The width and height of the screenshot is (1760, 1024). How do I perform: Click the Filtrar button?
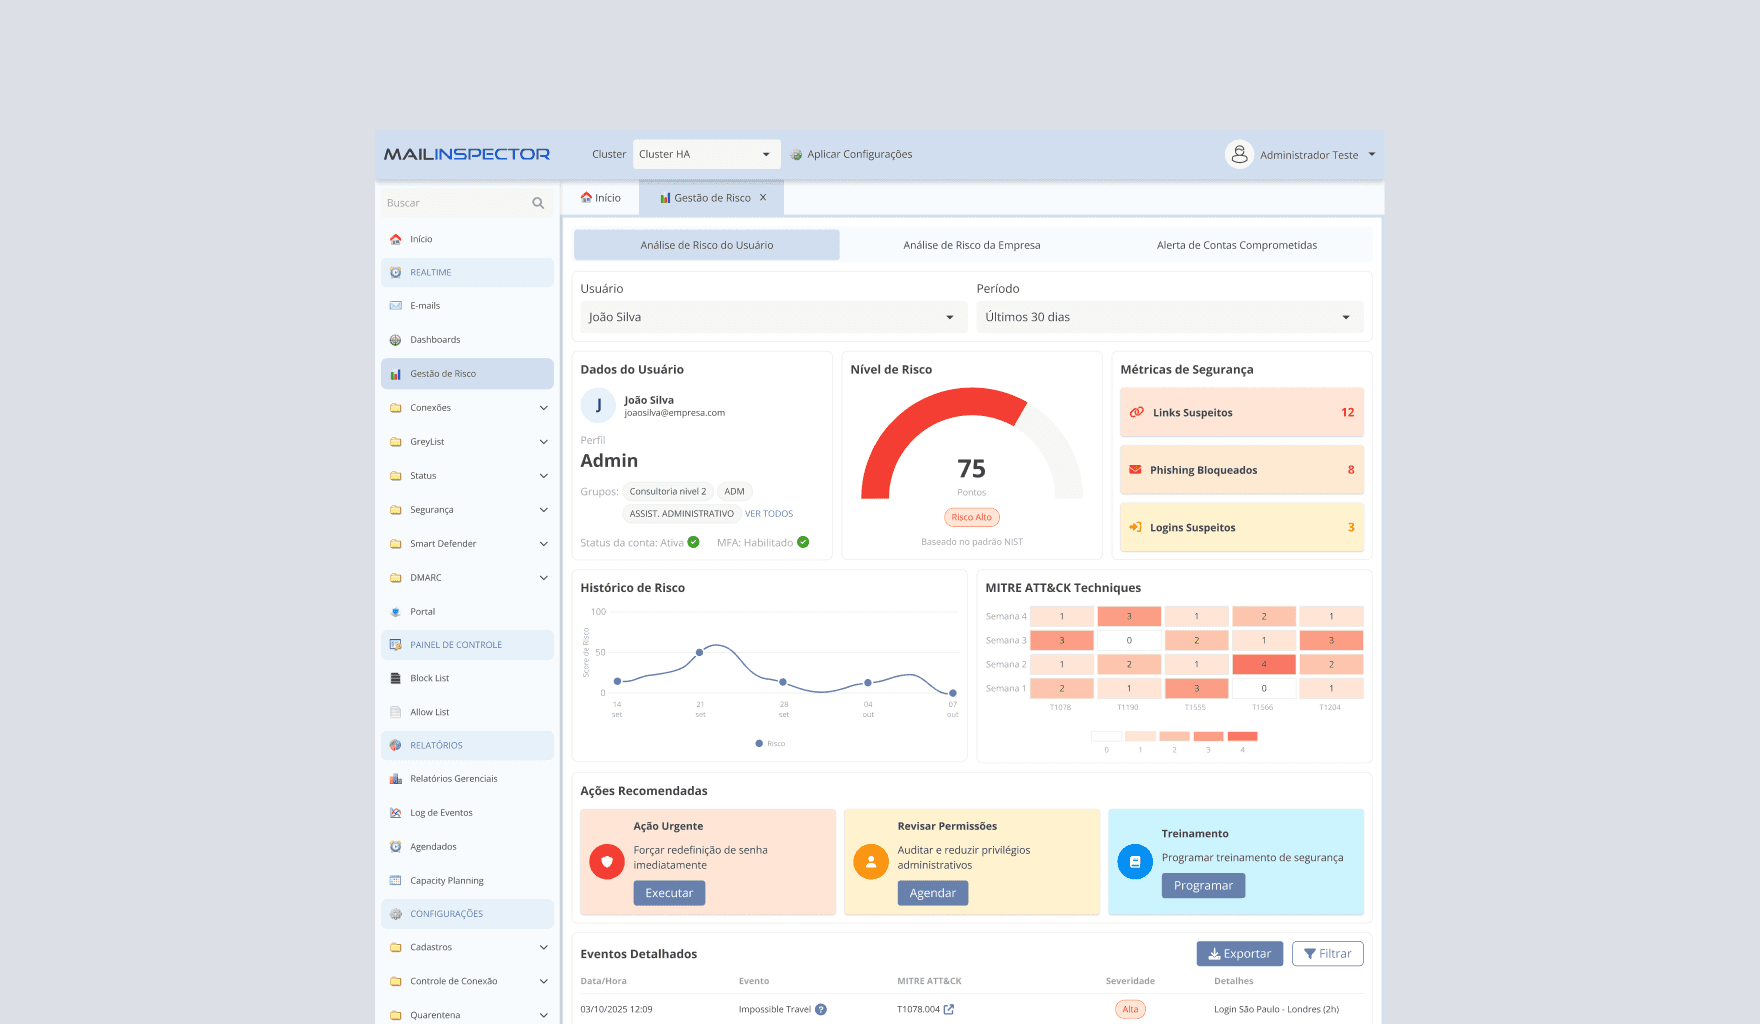coord(1328,954)
